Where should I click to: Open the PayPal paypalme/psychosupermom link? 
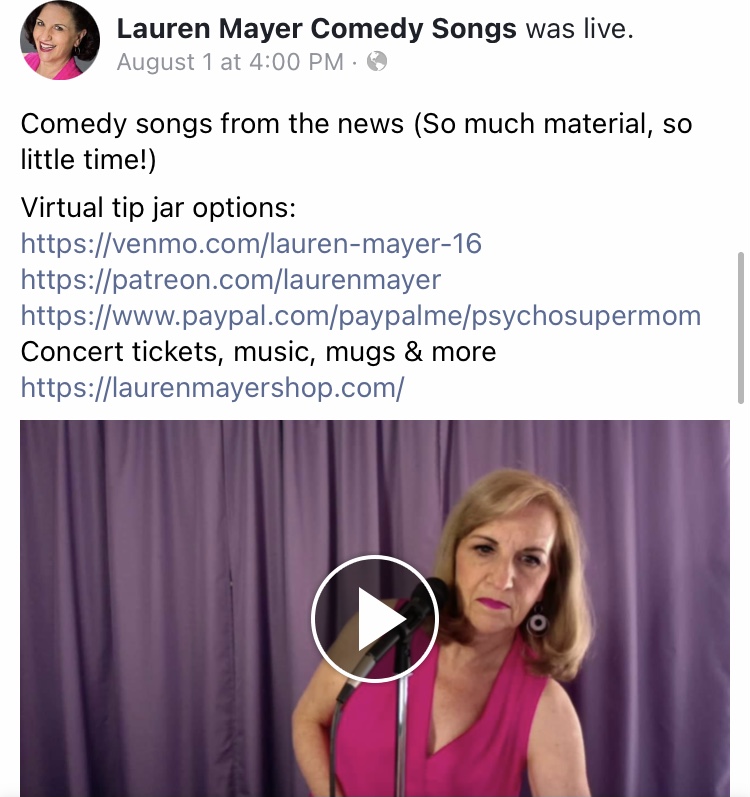[361, 316]
